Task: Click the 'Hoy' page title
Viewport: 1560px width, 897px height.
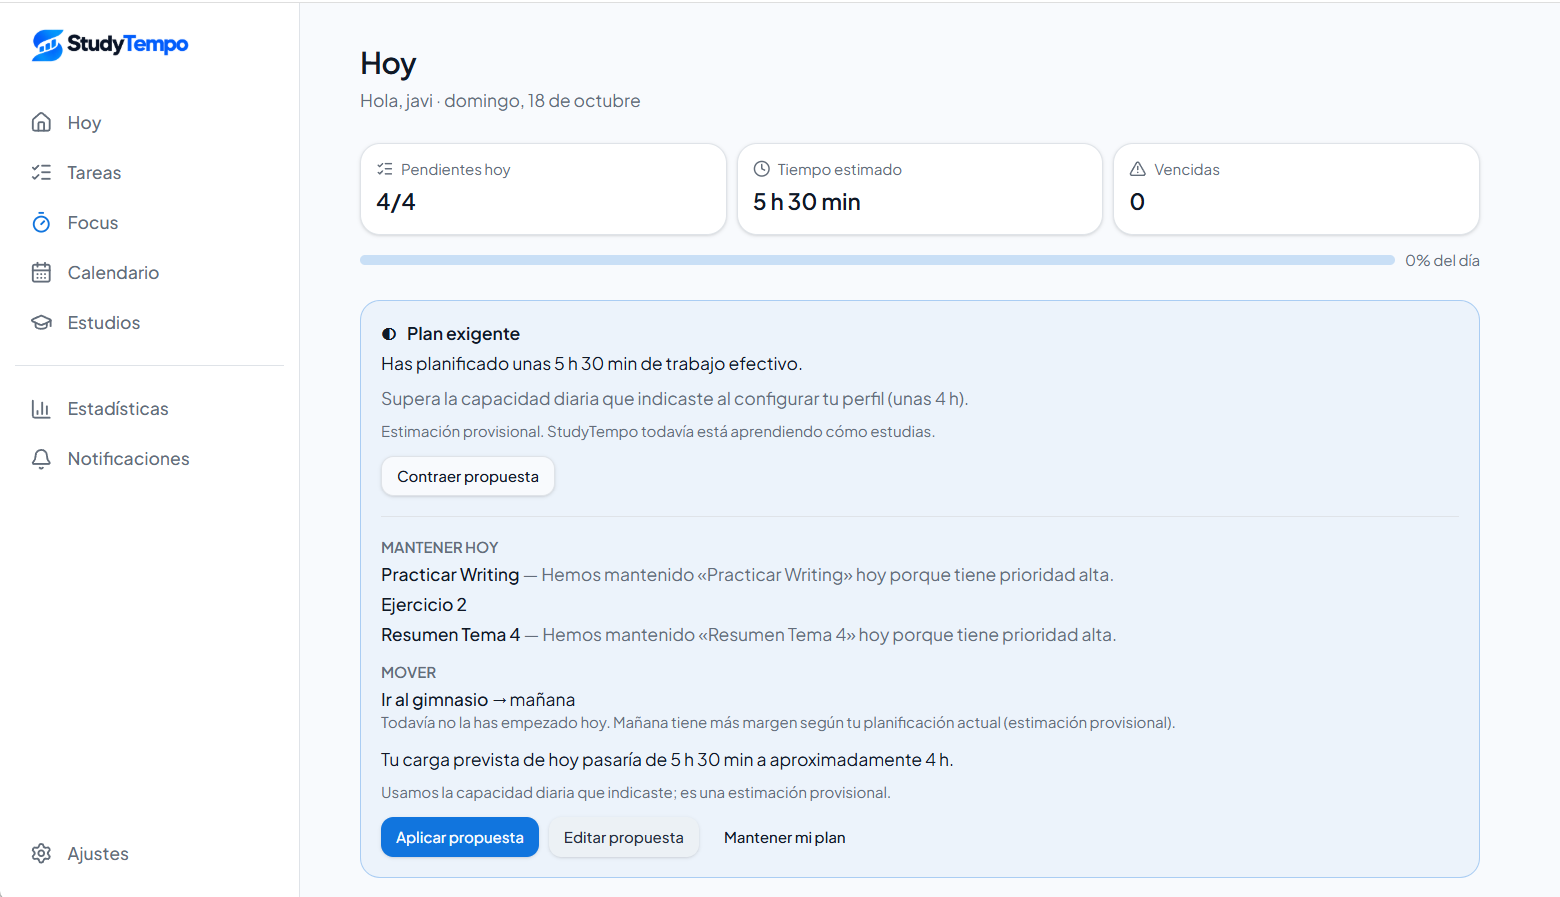Action: coord(388,63)
